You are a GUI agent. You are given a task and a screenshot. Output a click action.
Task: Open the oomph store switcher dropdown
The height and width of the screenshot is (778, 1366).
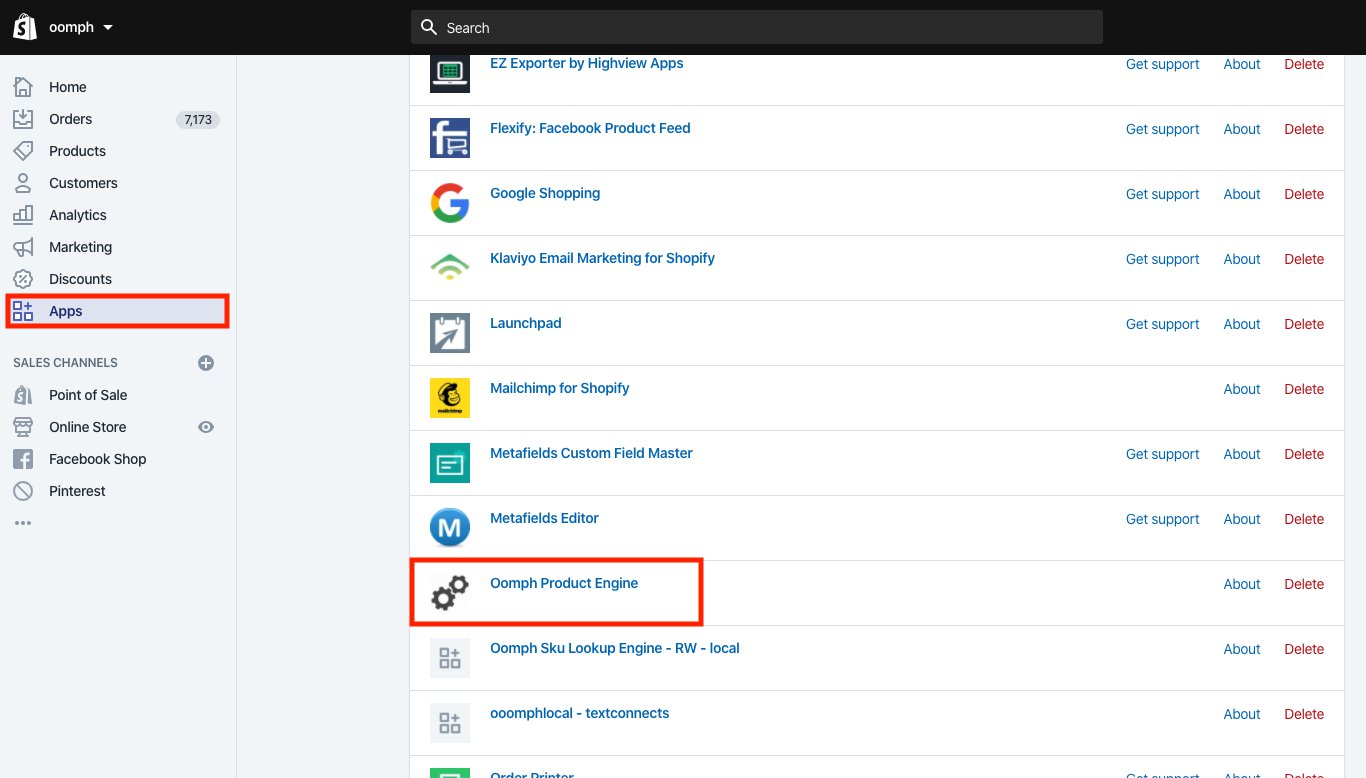coord(80,27)
